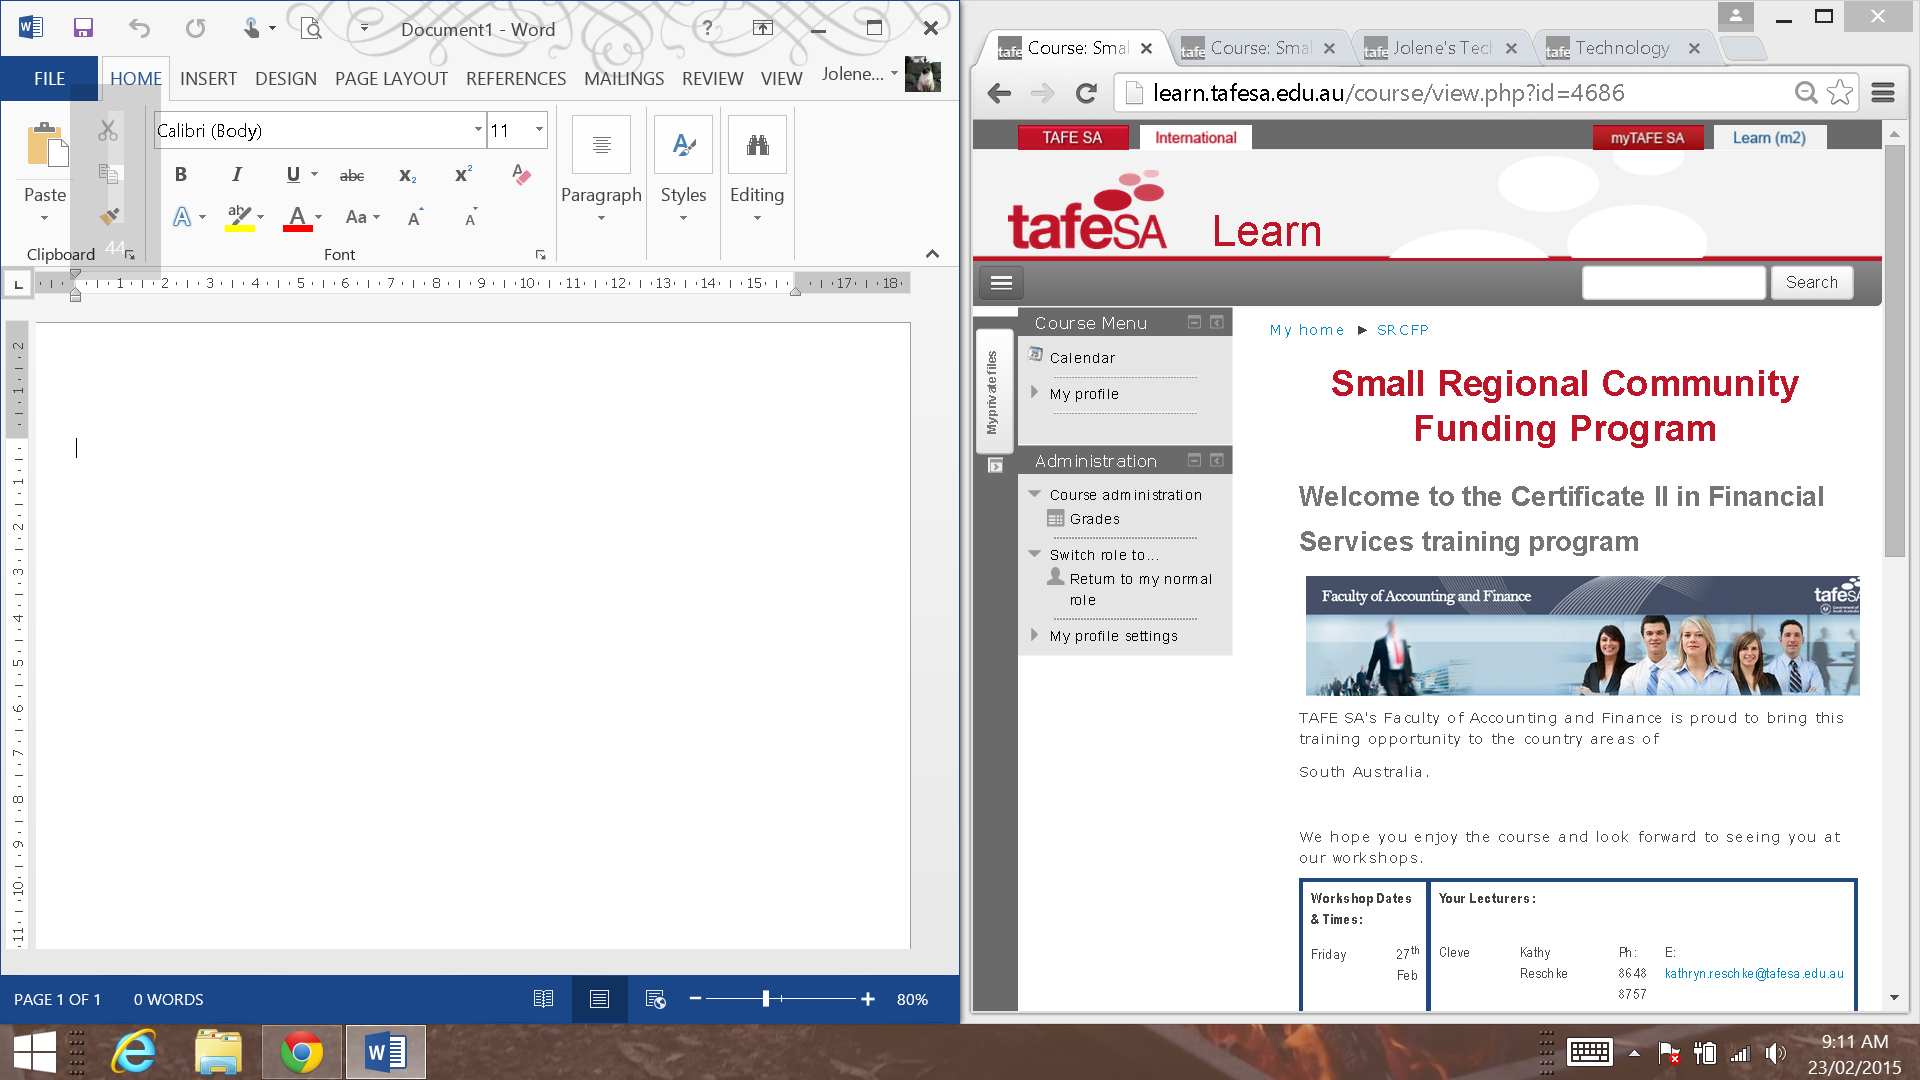Save the Word document

click(83, 28)
